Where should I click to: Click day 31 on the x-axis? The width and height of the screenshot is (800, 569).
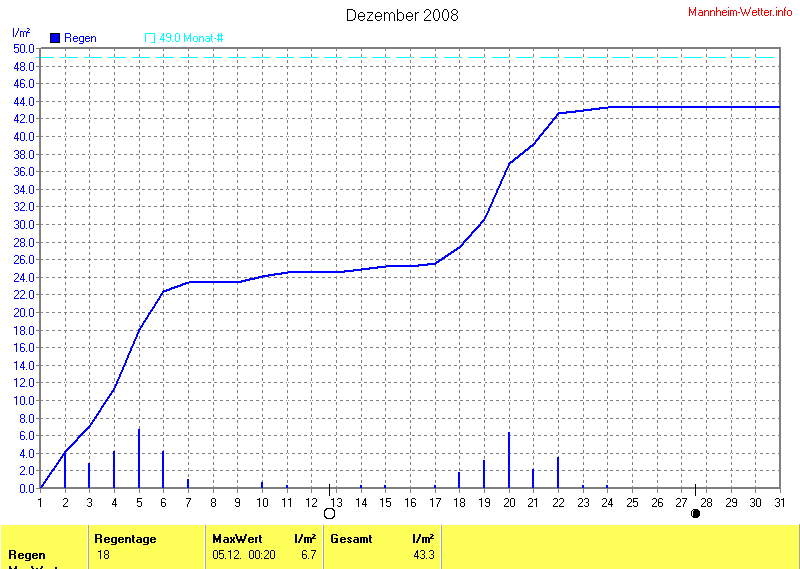coord(781,502)
